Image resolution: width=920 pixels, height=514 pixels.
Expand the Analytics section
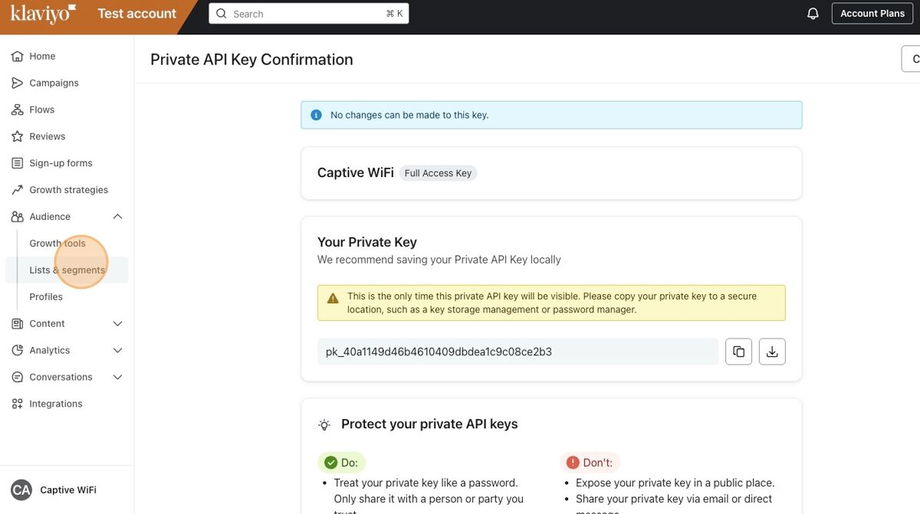(117, 351)
